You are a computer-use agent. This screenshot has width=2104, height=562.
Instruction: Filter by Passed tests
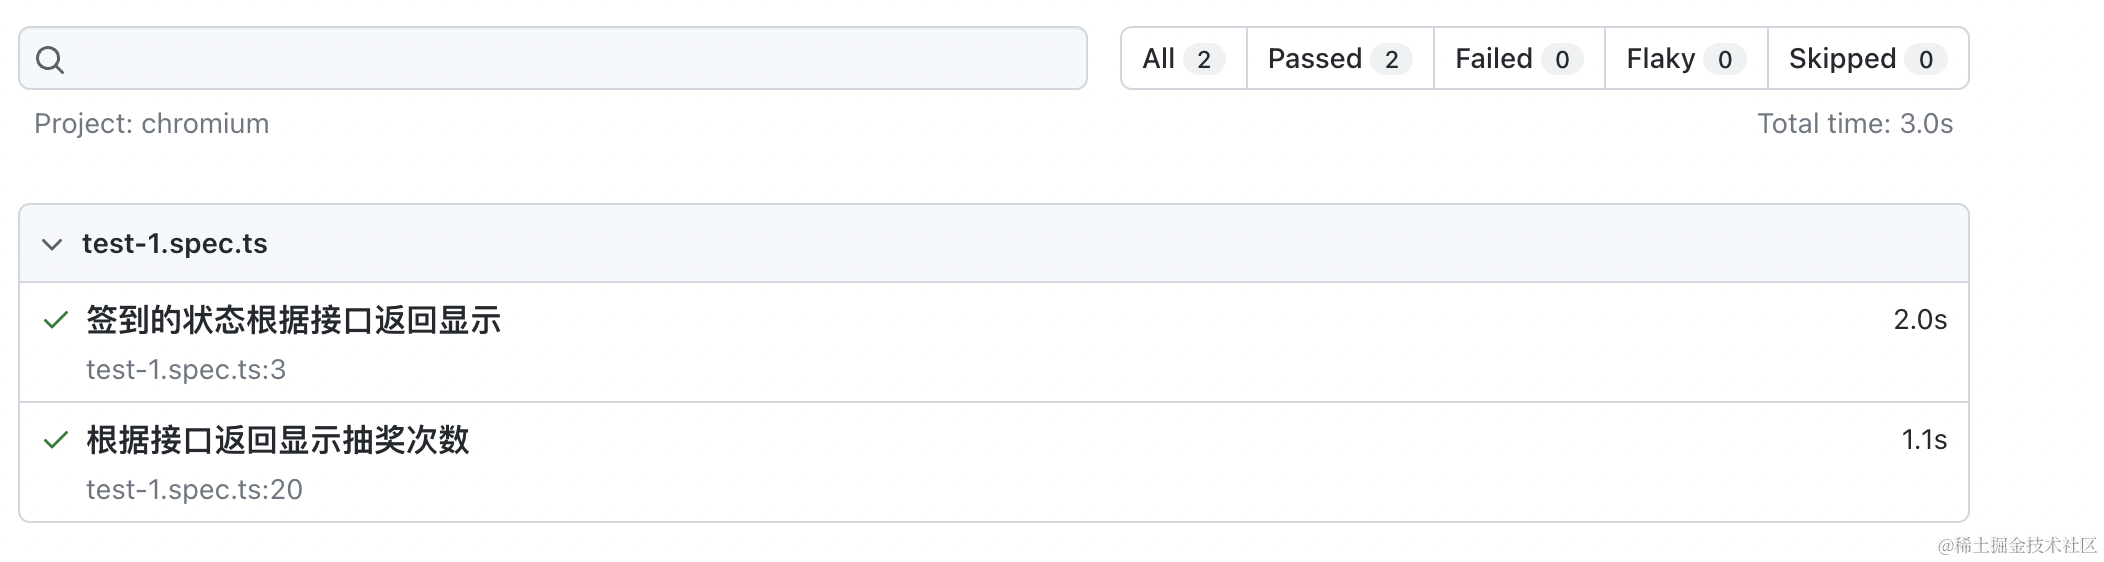[1340, 59]
